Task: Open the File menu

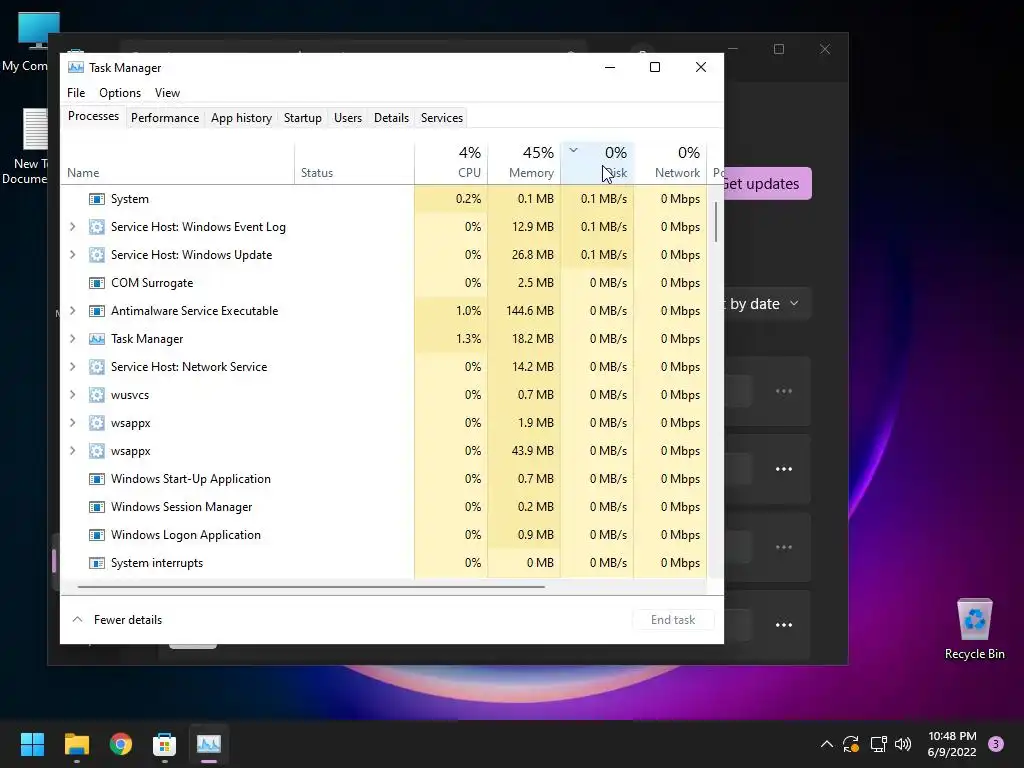Action: (x=76, y=93)
